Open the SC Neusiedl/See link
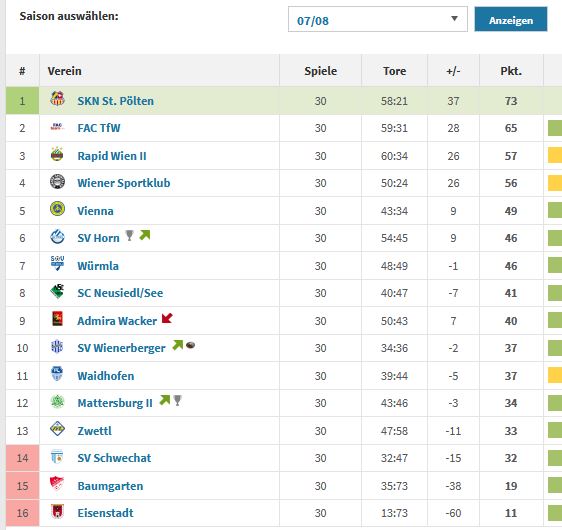 [x=120, y=293]
